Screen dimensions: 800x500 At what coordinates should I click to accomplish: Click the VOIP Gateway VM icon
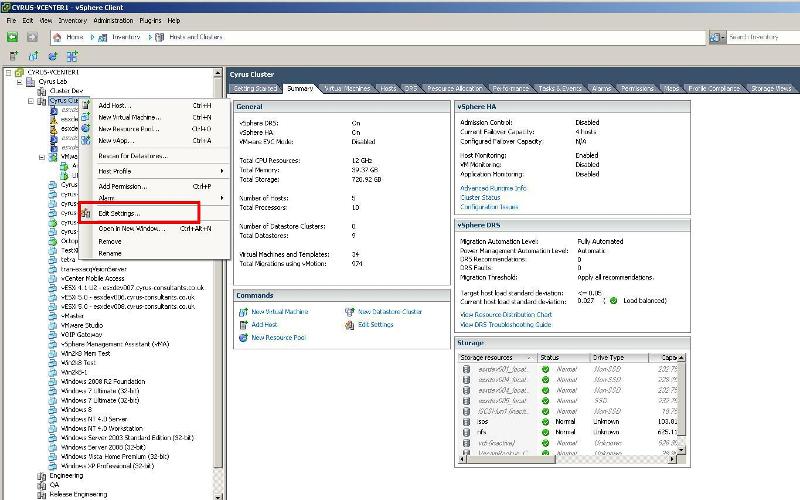53,335
